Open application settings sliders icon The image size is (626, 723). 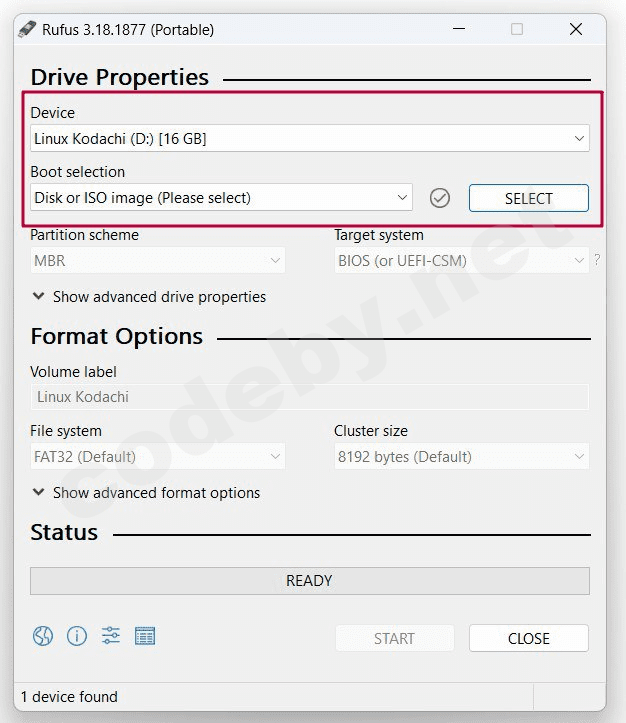tap(111, 636)
